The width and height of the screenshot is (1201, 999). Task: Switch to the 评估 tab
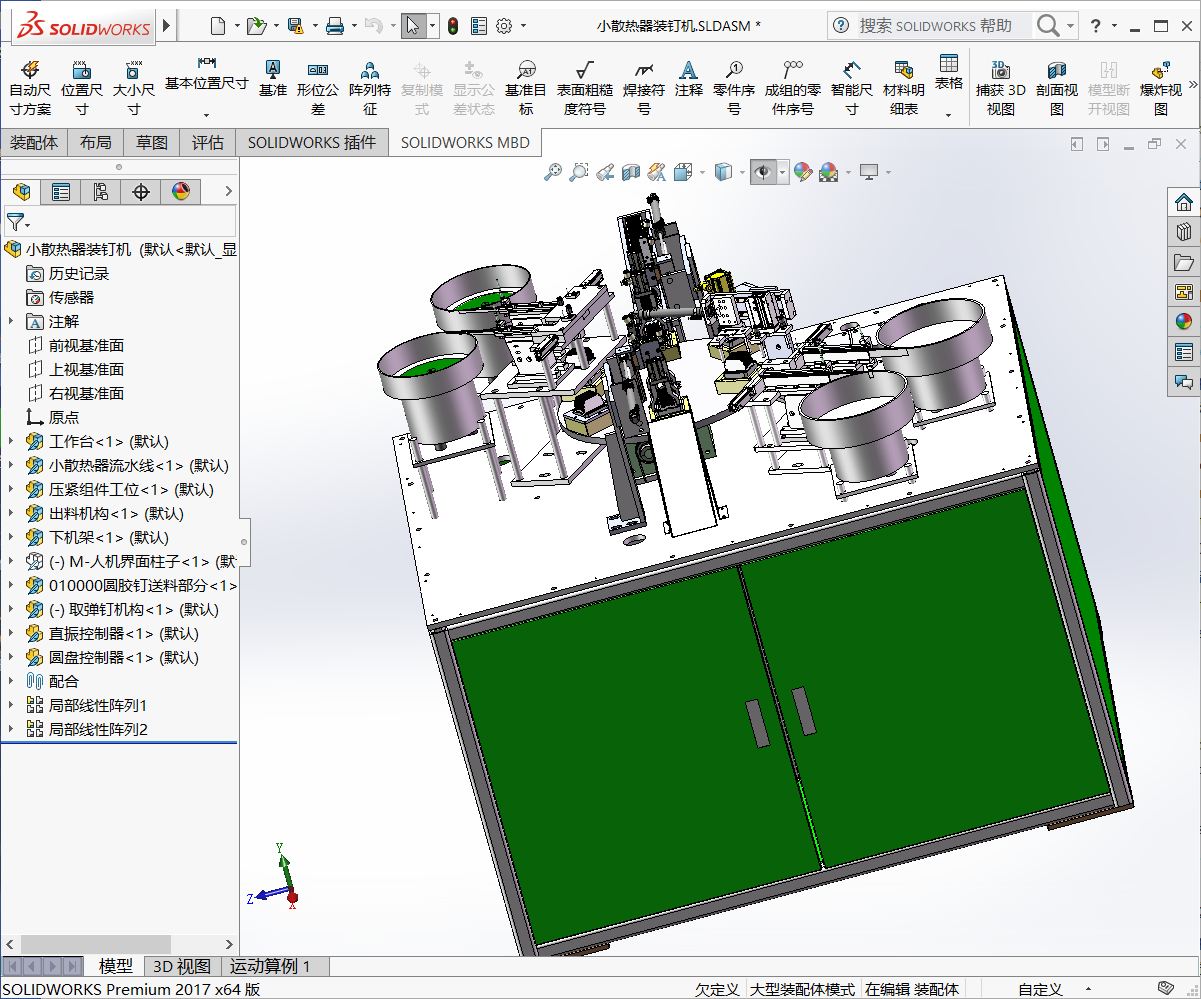pos(208,143)
